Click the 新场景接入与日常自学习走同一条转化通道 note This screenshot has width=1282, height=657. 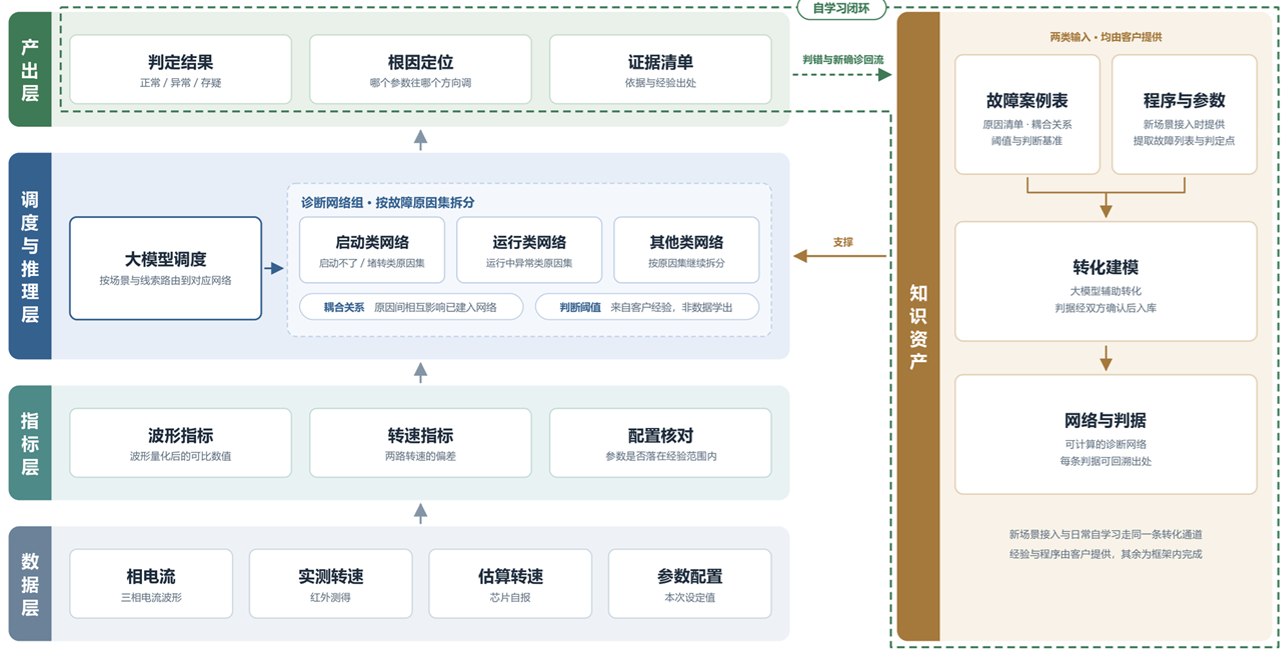point(1106,535)
